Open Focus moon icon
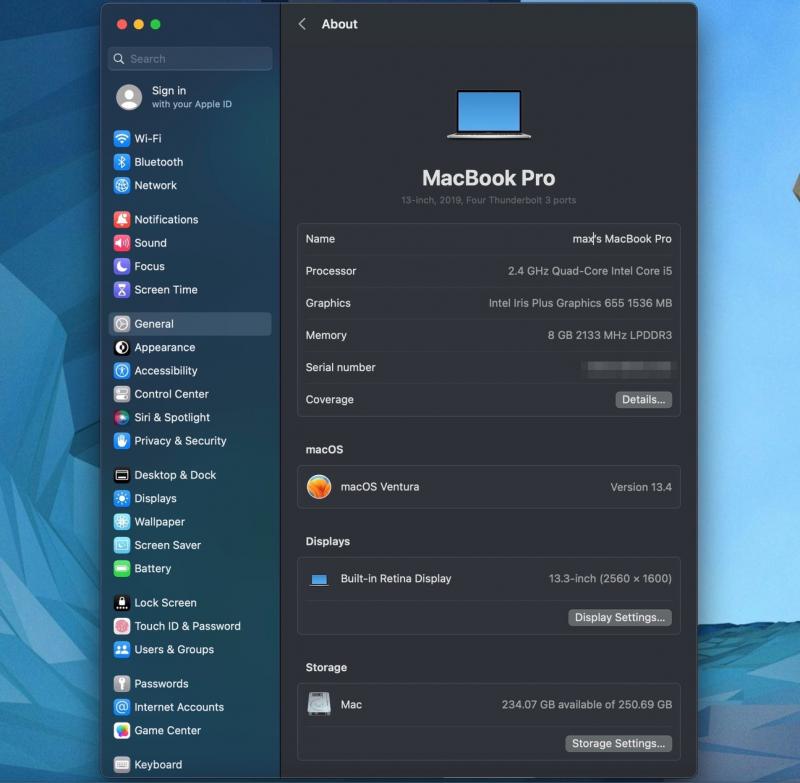Viewport: 800px width, 783px height. pos(121,266)
